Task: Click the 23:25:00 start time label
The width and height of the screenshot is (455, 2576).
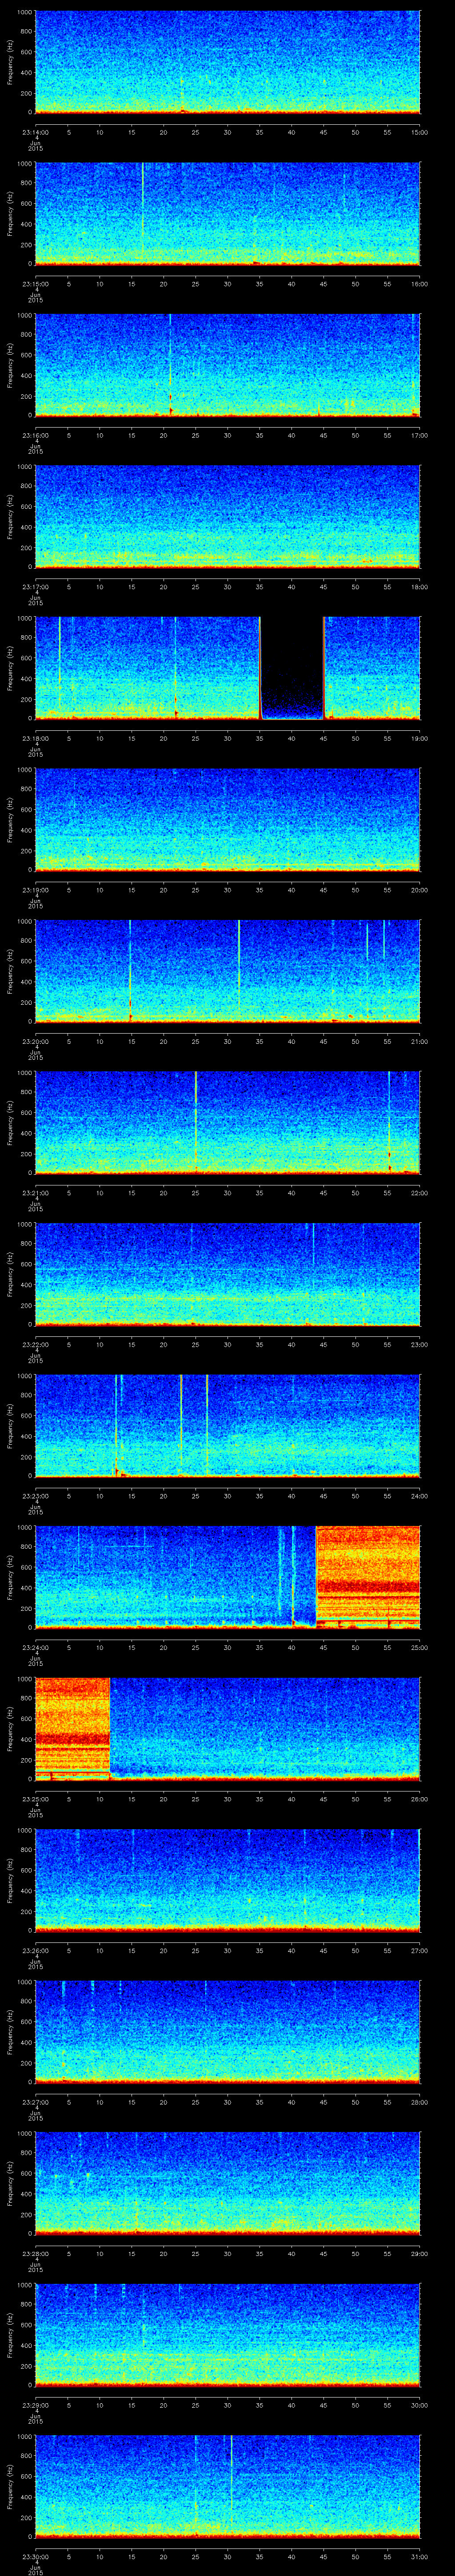Action: click(35, 1799)
